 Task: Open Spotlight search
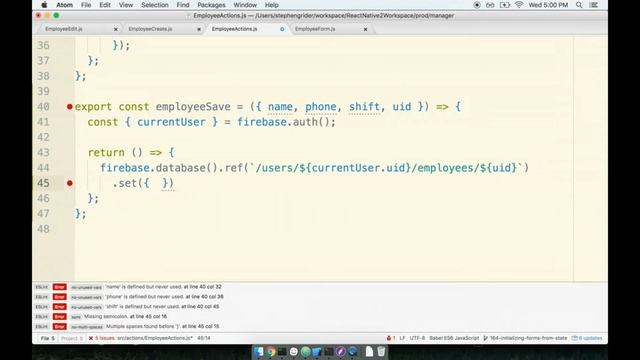tap(579, 5)
